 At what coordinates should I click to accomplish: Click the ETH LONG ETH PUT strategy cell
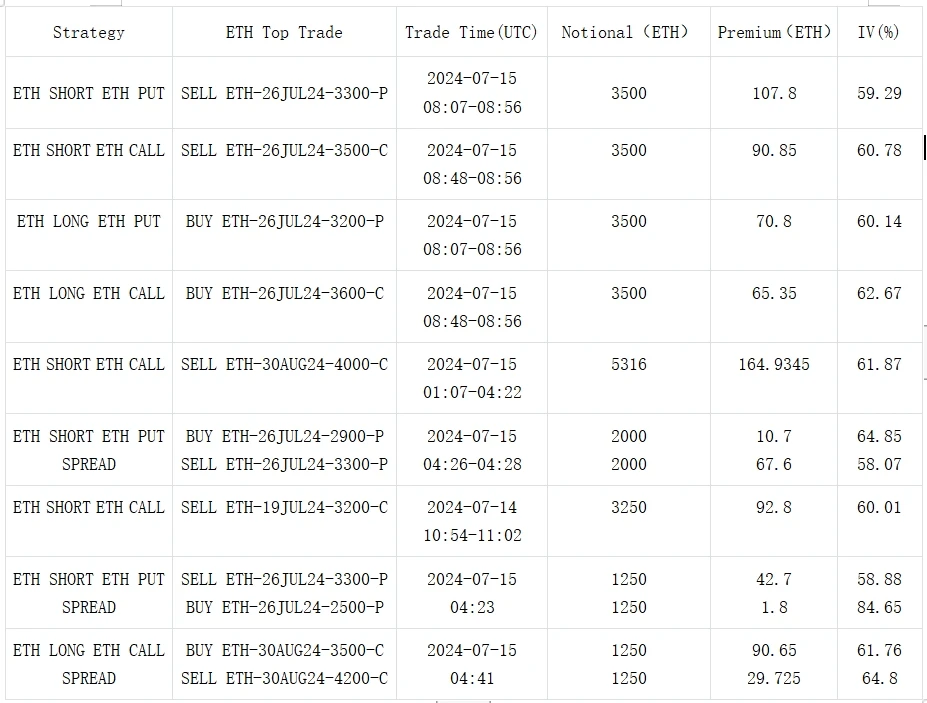pyautogui.click(x=89, y=221)
